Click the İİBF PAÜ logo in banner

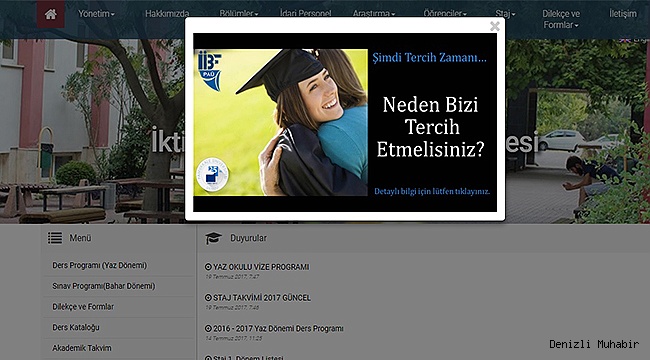pos(210,71)
